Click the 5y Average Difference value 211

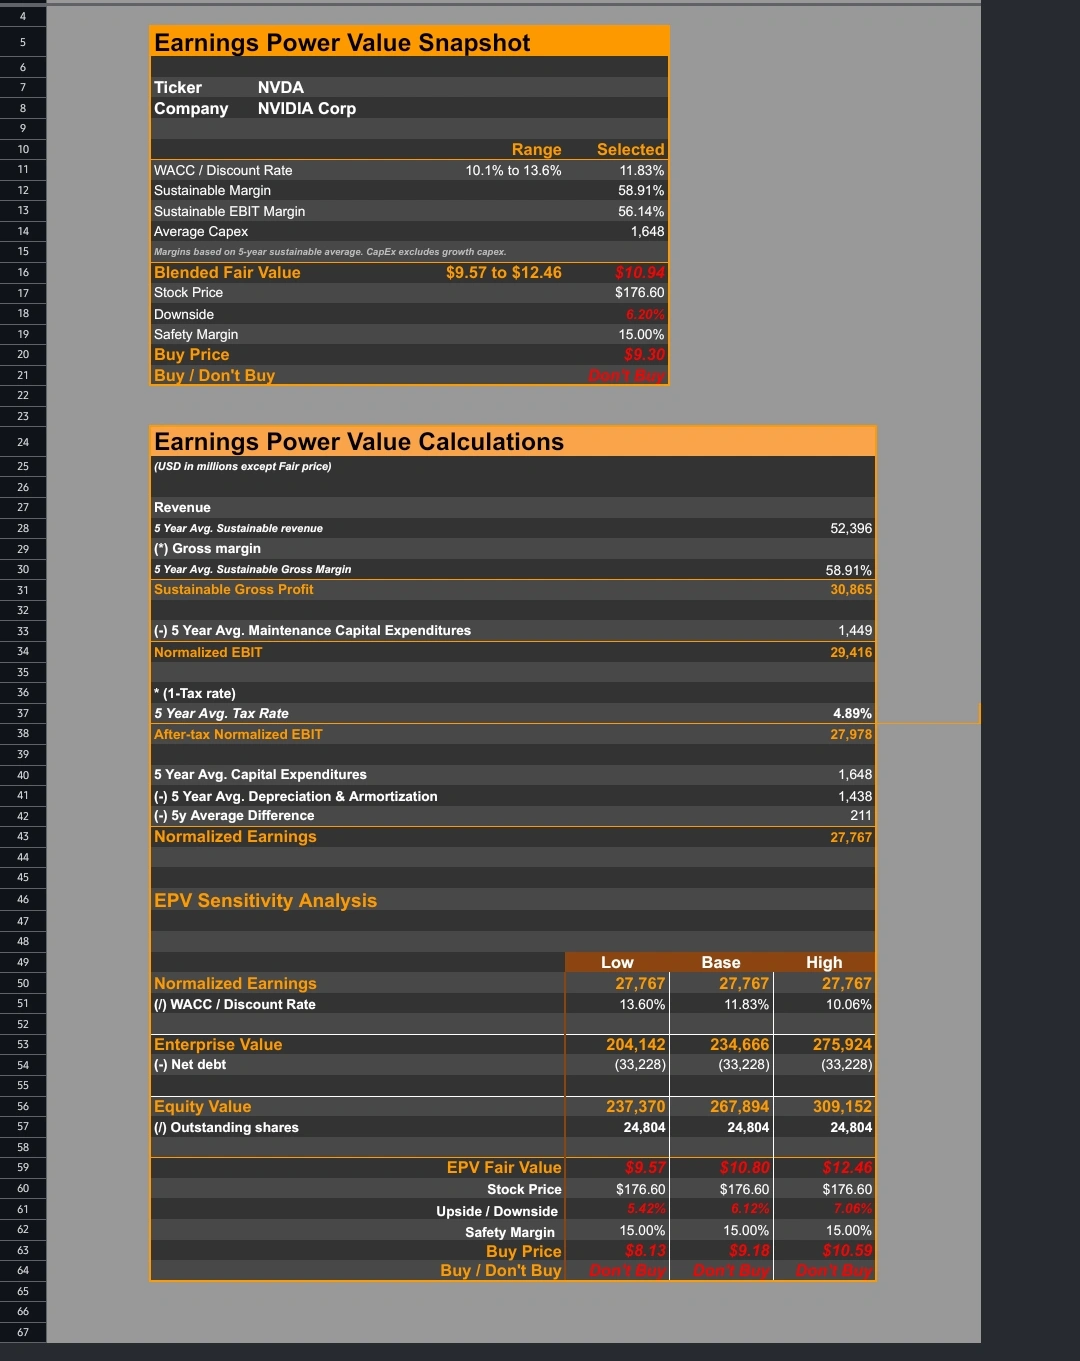pos(860,816)
